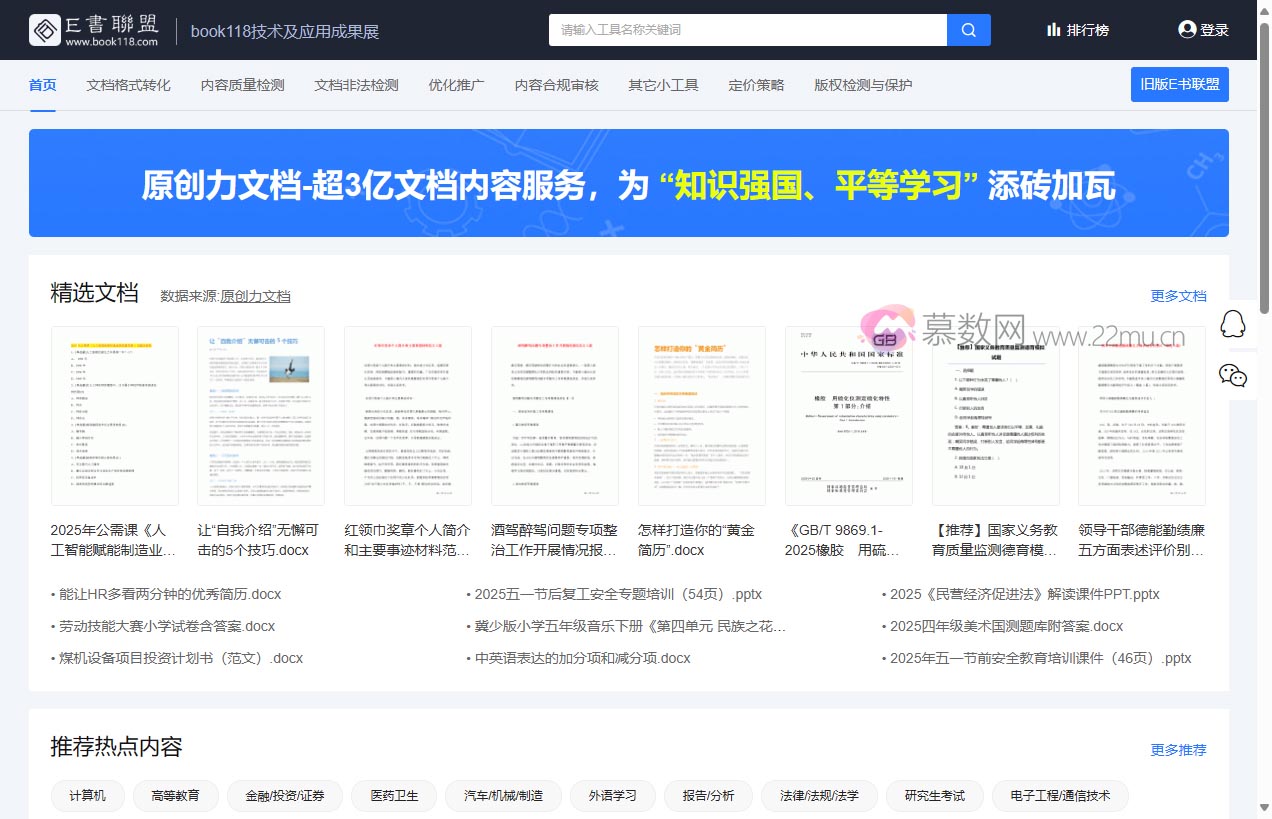Open the 更多推荐 link
The width and height of the screenshot is (1272, 819).
pos(1178,750)
